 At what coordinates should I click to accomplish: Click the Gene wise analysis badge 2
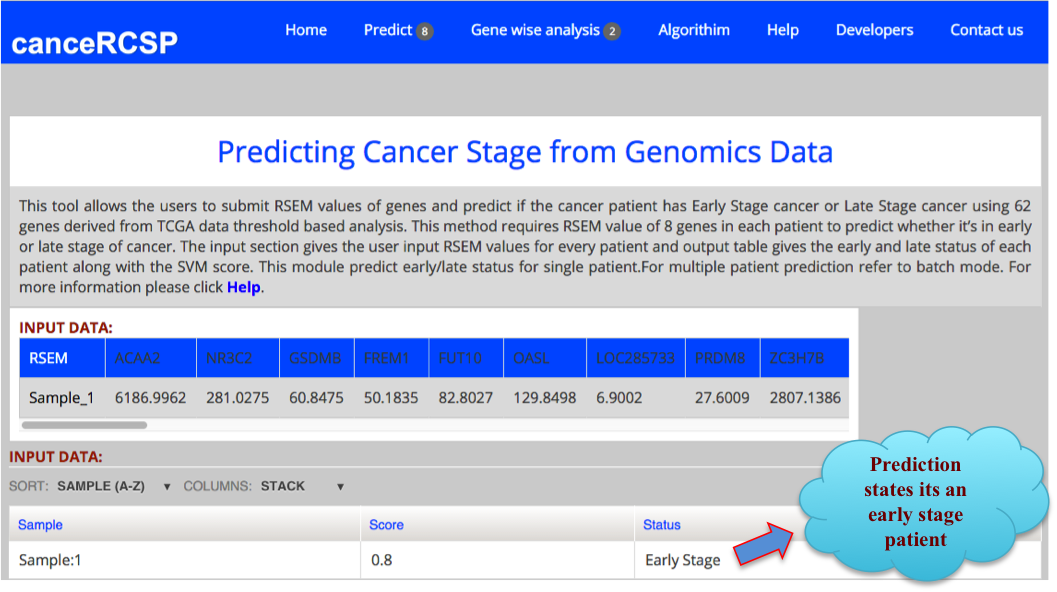tap(612, 31)
